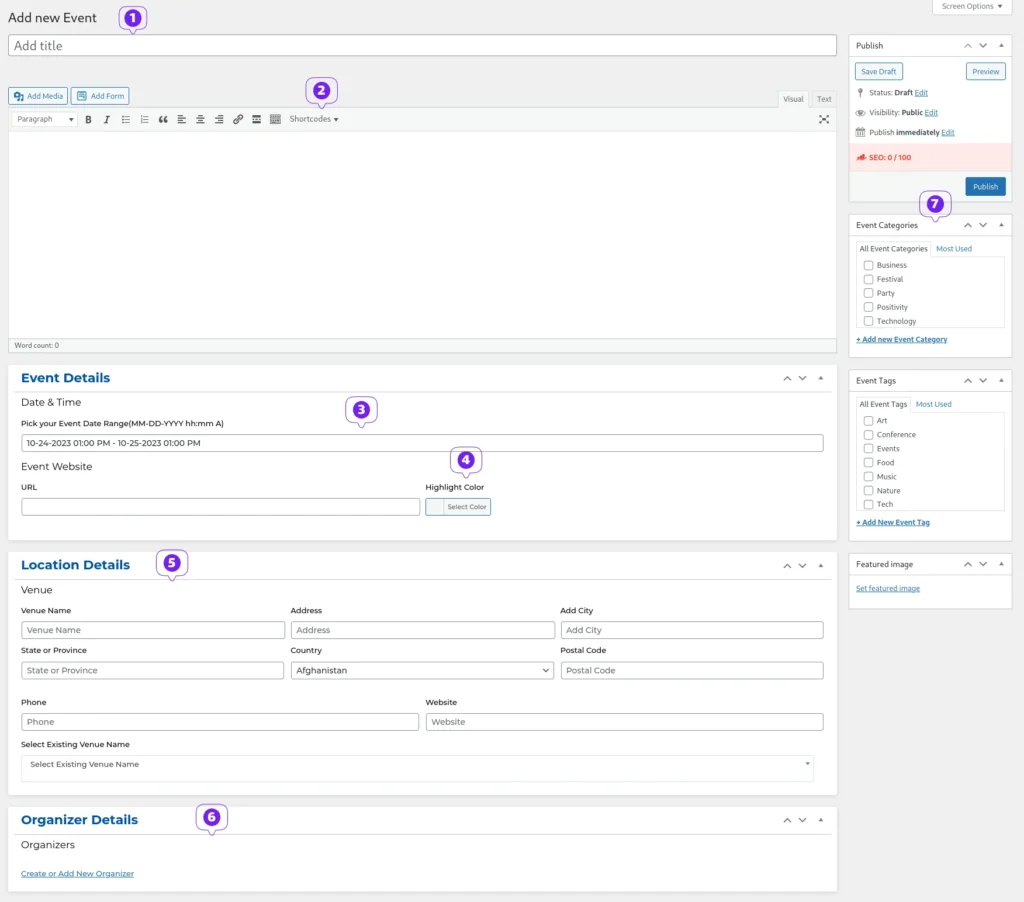Select the Music event tag checkbox
The image size is (1024, 902).
(868, 477)
